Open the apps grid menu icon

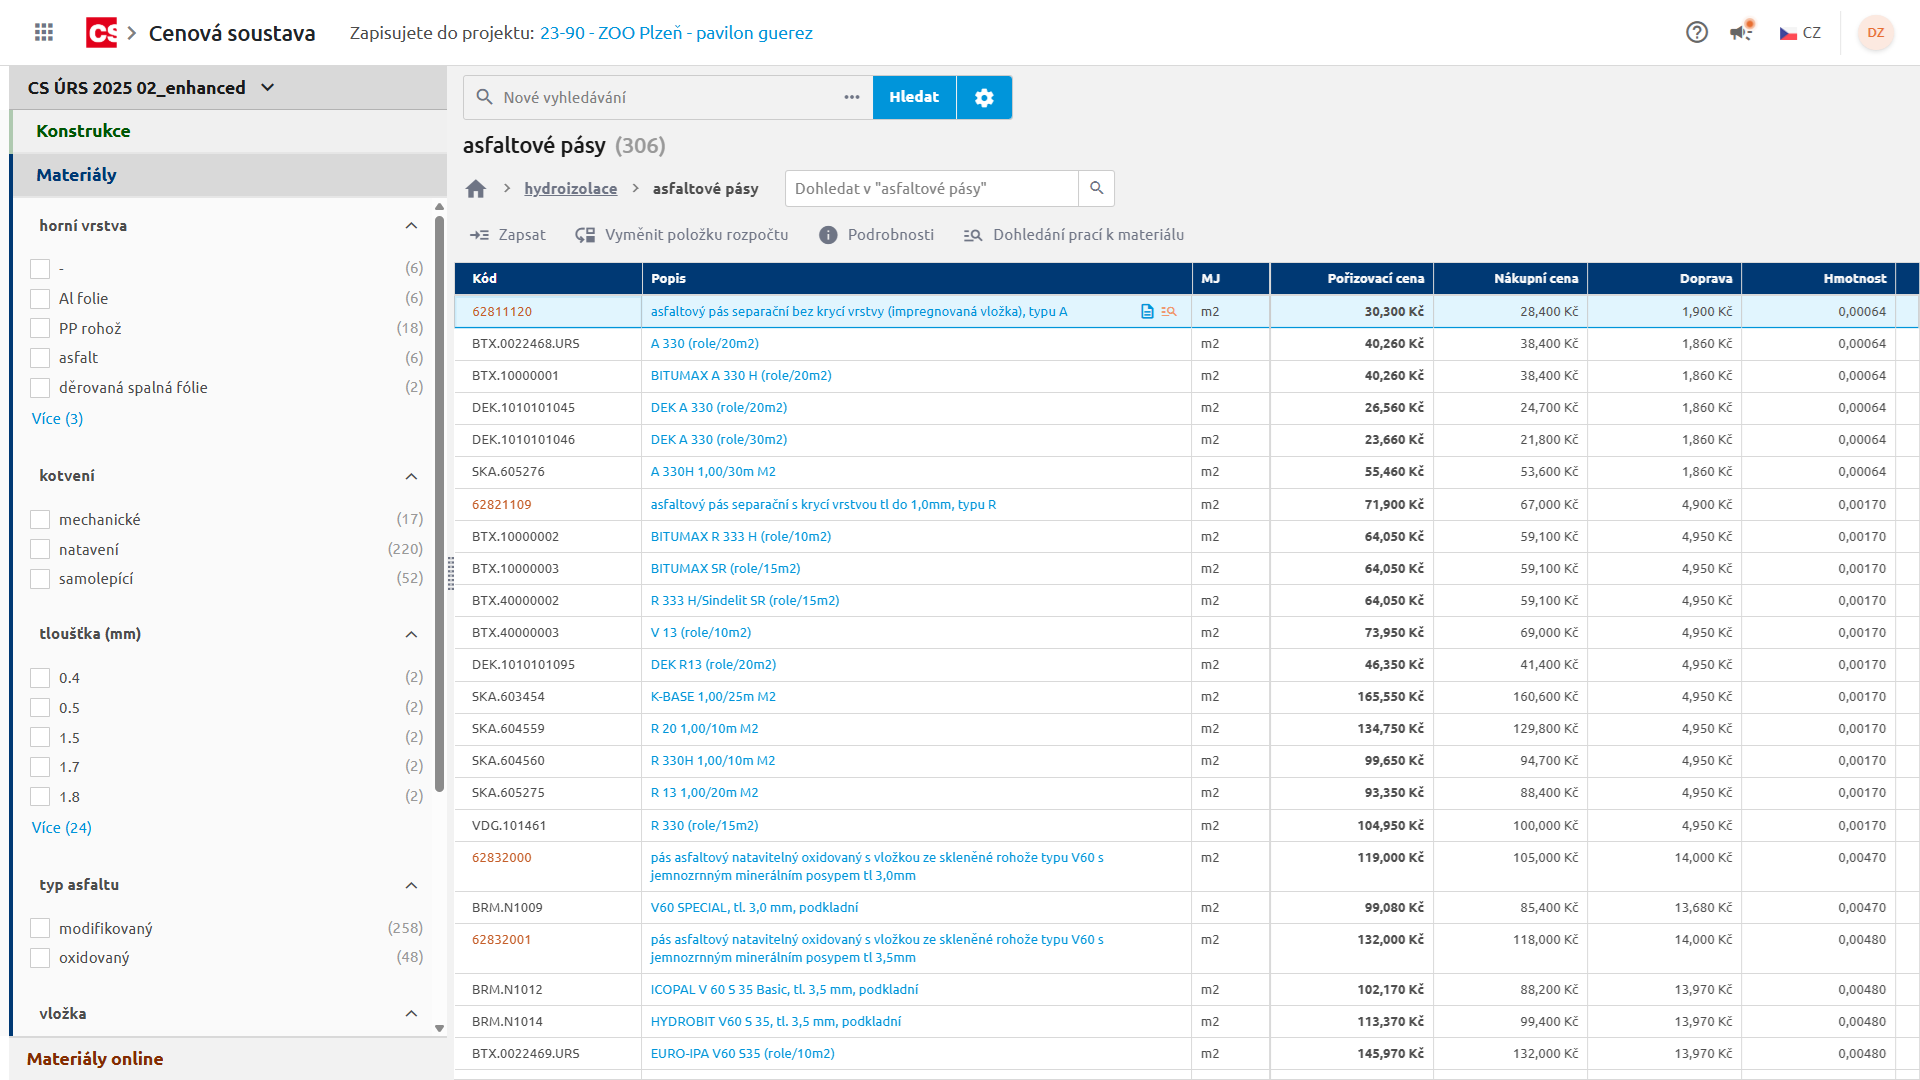tap(43, 32)
